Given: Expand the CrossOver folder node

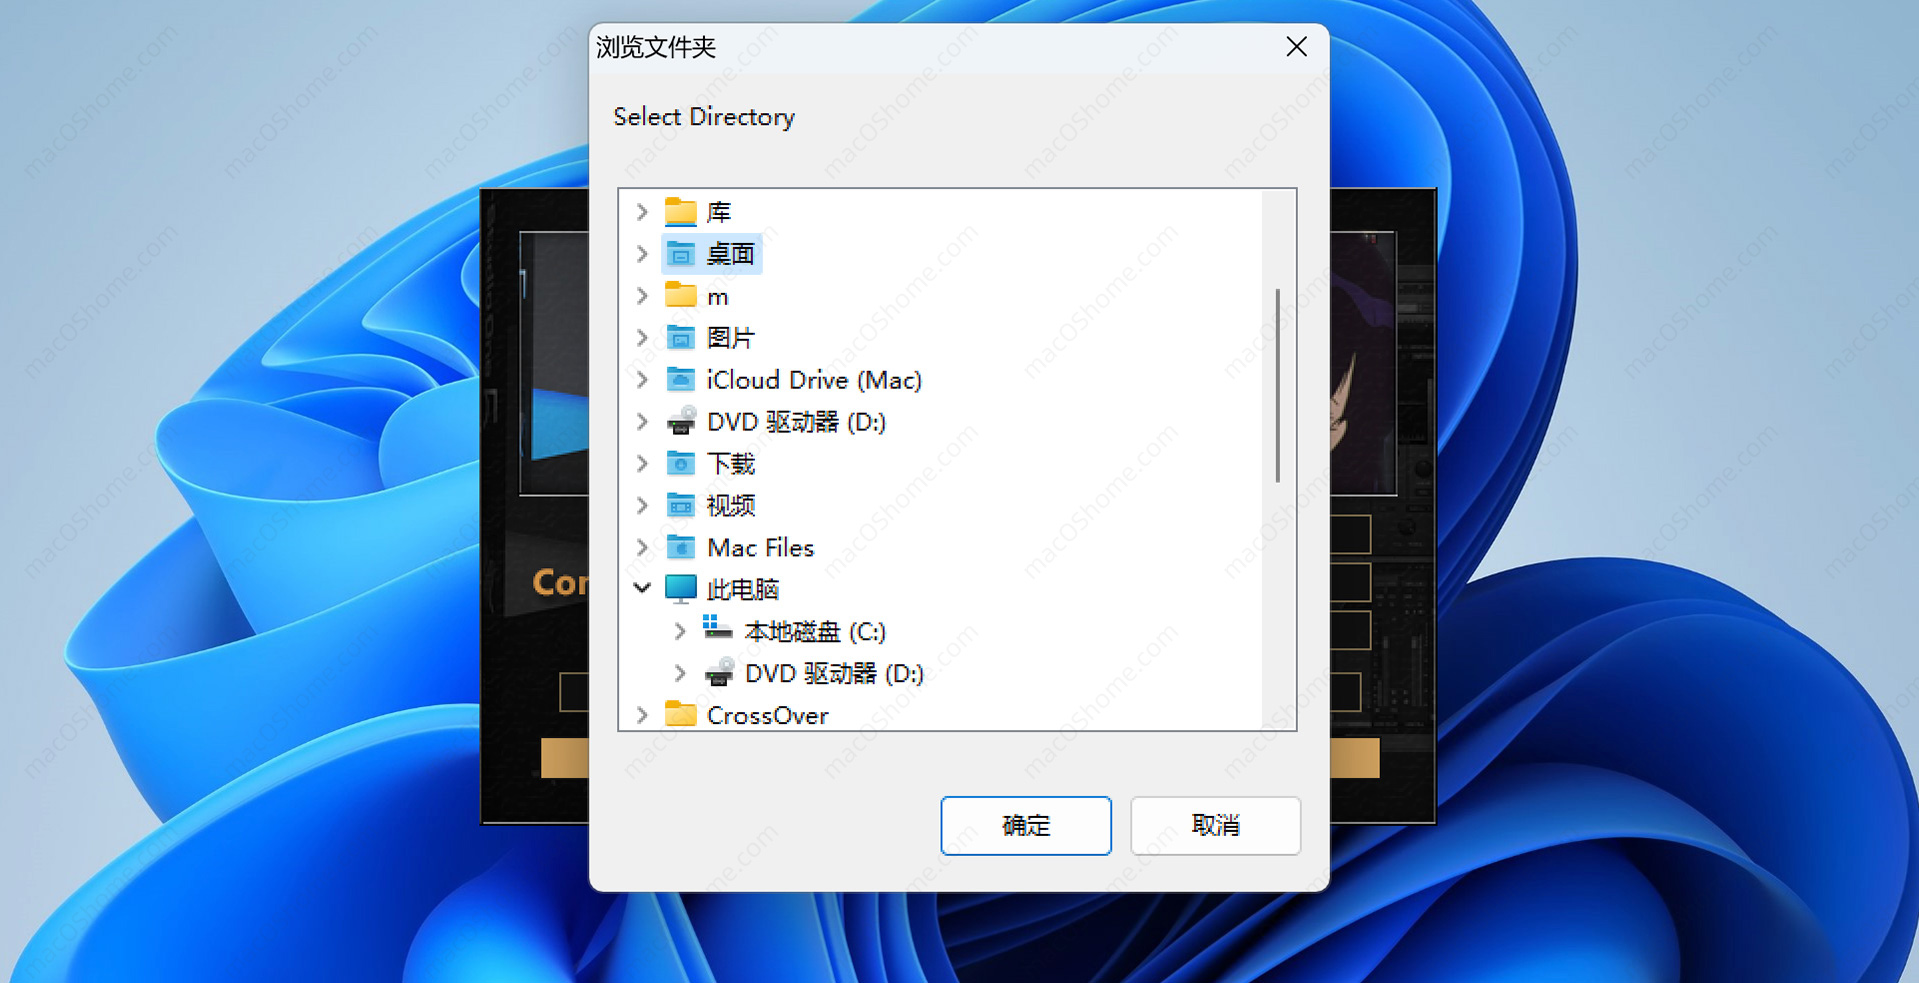Looking at the screenshot, I should pyautogui.click(x=642, y=715).
